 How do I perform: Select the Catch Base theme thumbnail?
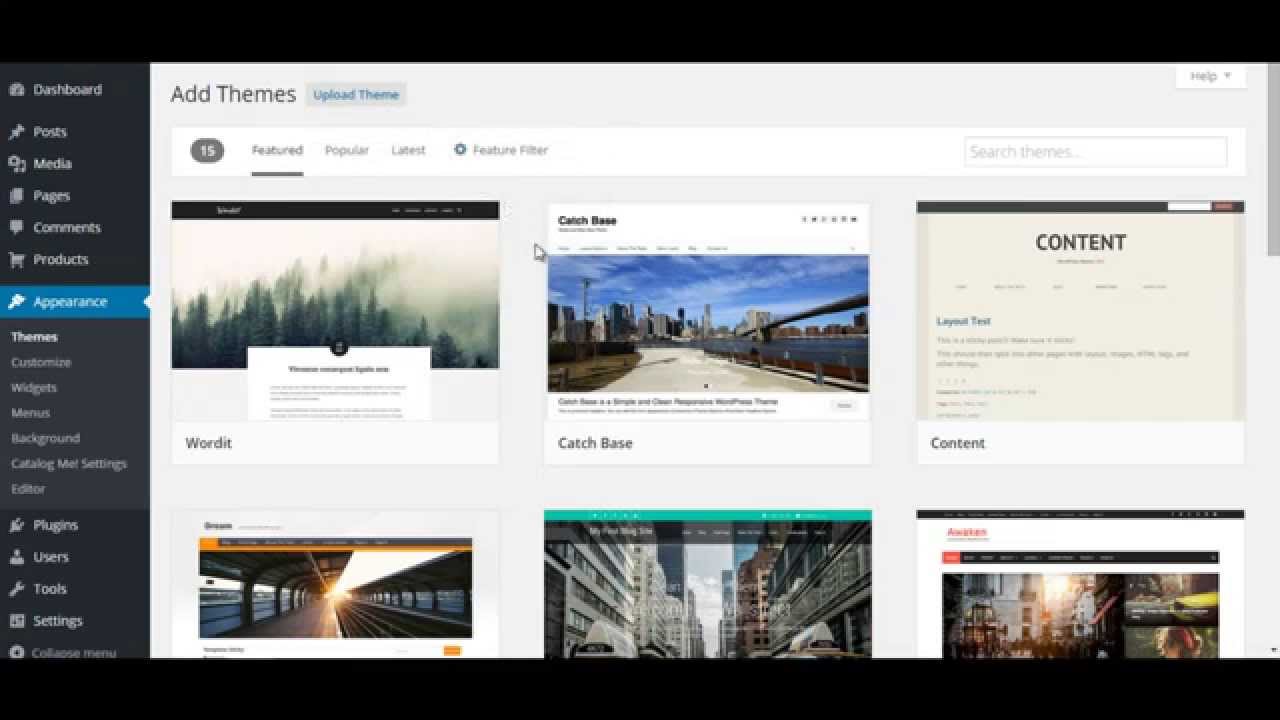coord(708,310)
